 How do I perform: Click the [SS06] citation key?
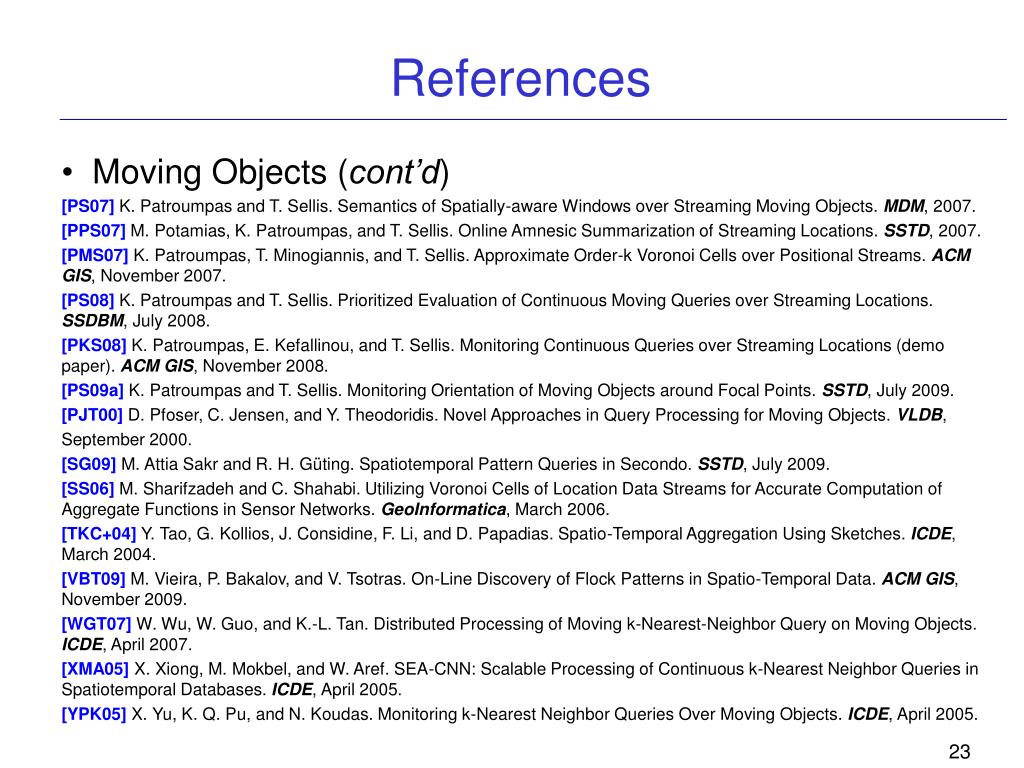click(88, 489)
